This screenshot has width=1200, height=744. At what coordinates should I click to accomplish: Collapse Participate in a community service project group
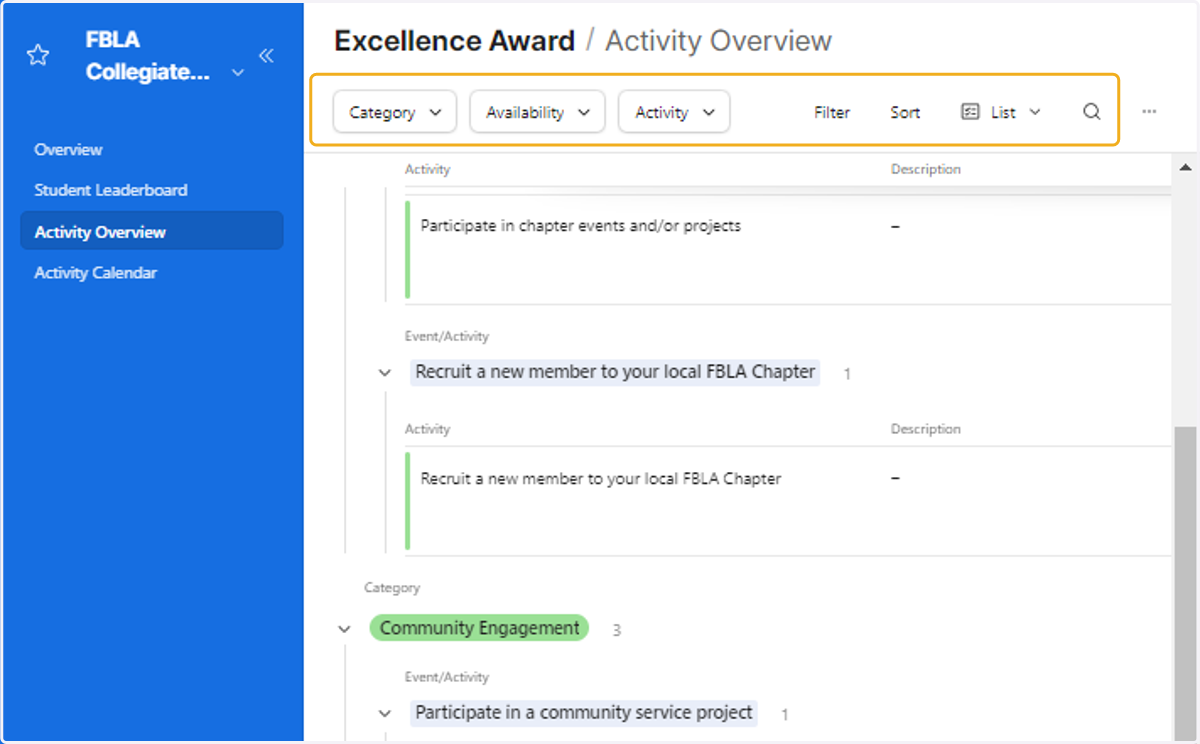[x=385, y=714]
